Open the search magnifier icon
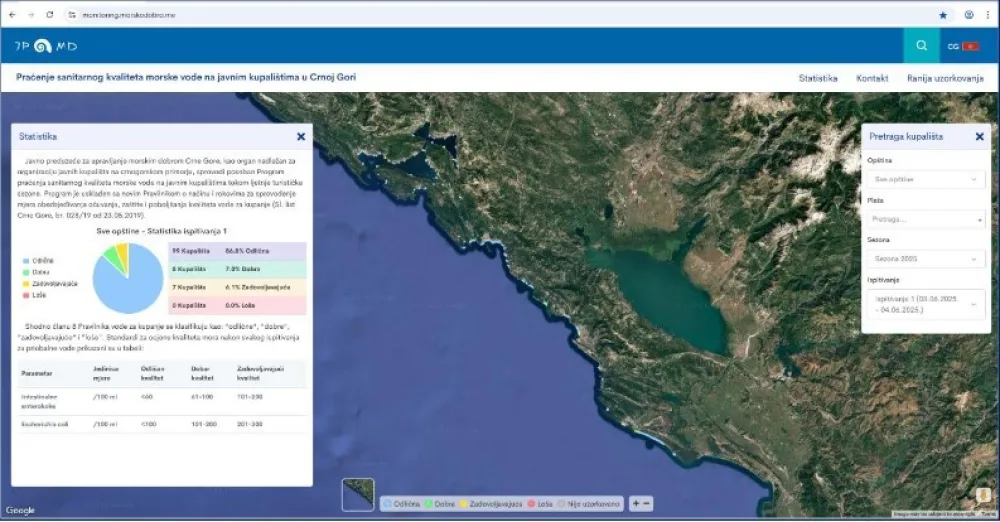 [921, 46]
